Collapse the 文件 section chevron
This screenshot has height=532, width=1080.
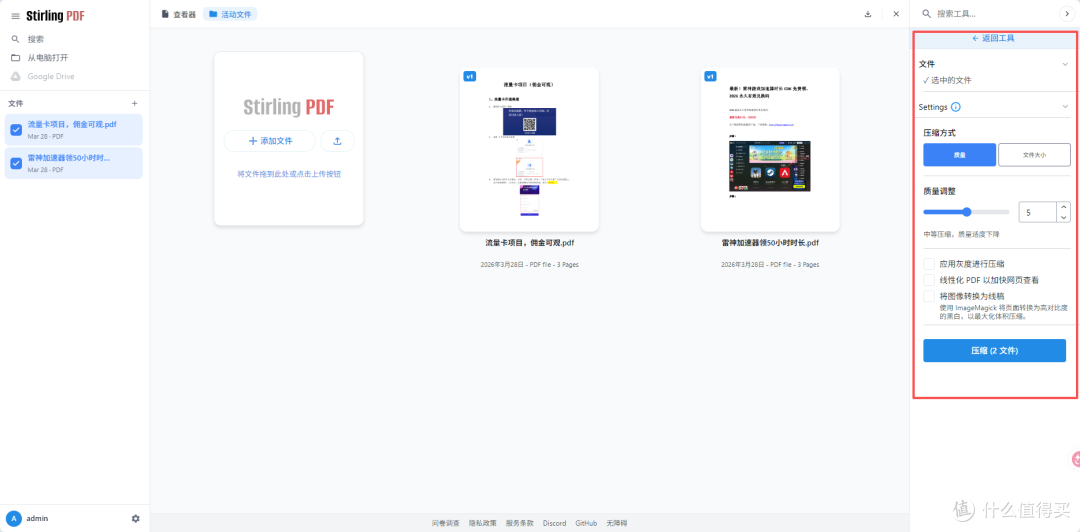pos(1065,64)
